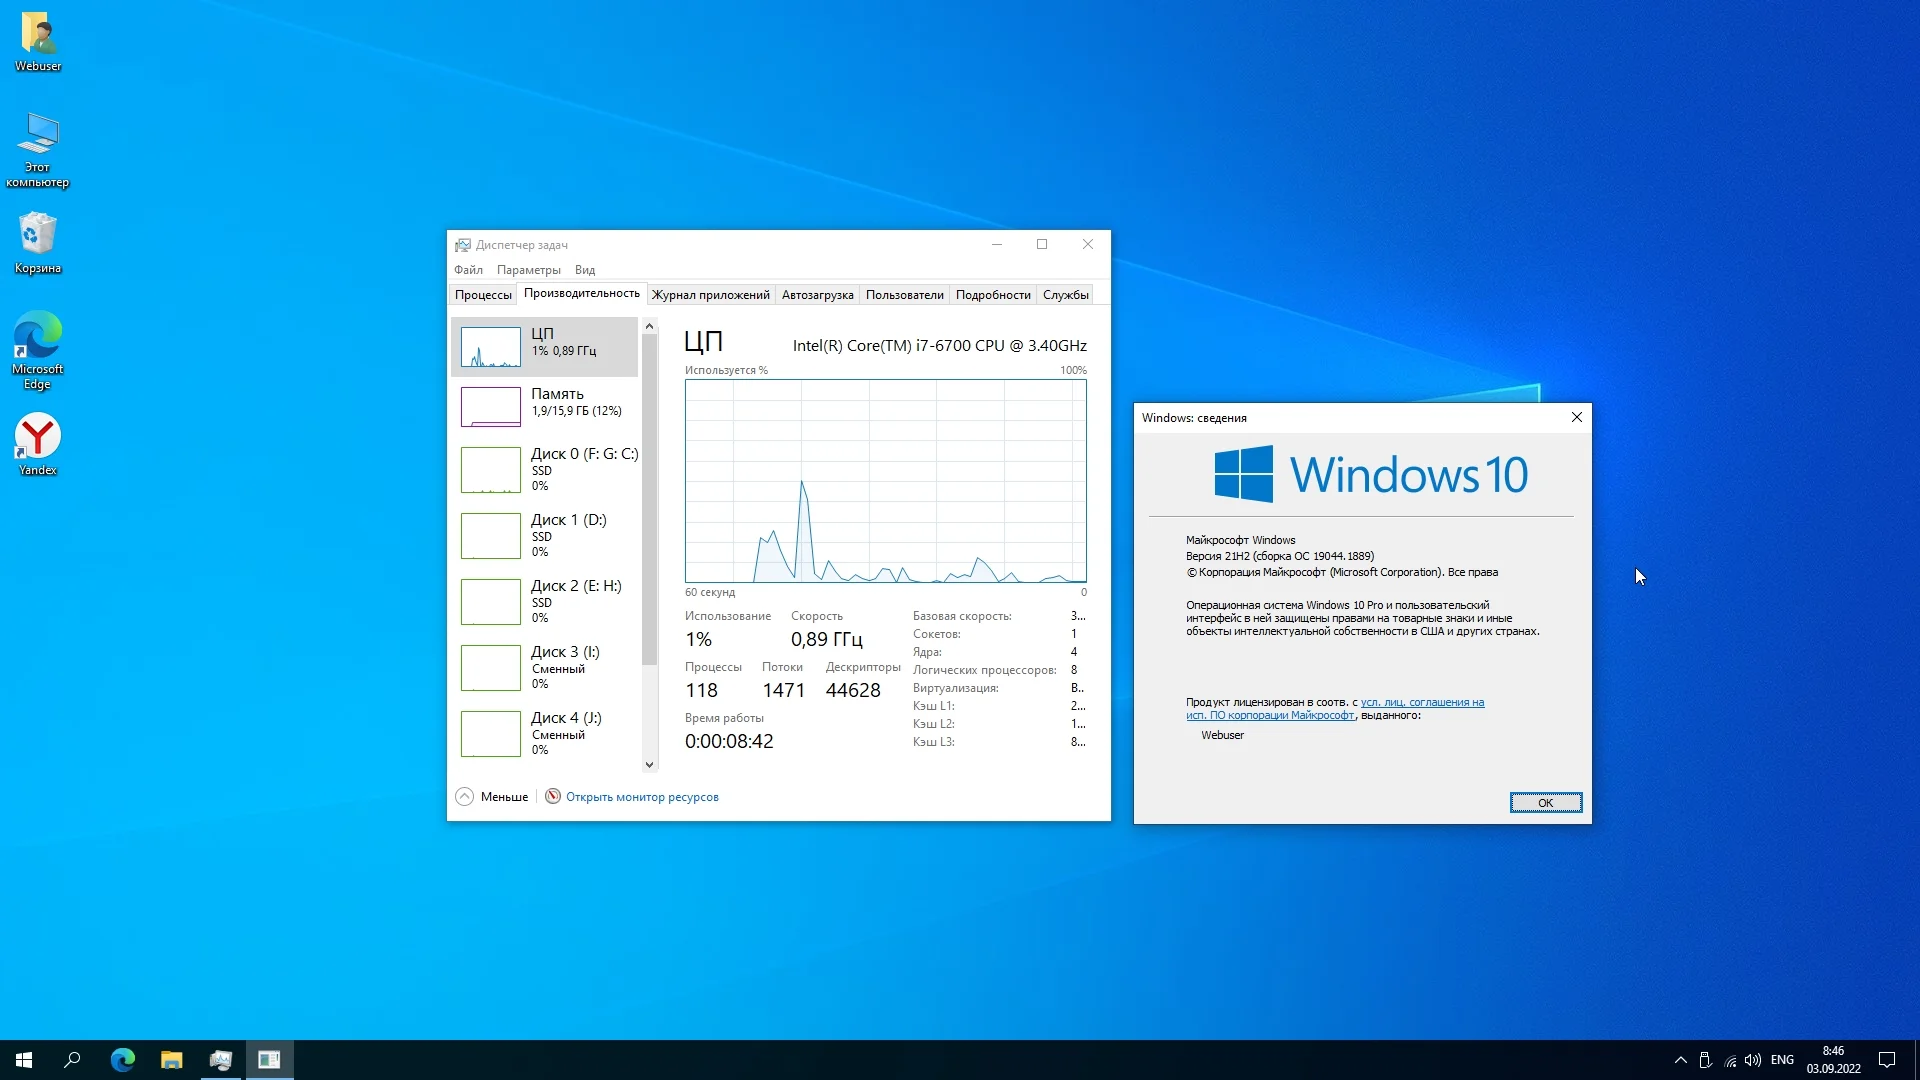Viewport: 1920px width, 1080px height.
Task: Click the 'Открыть монитор ресурсов' link
Action: pyautogui.click(x=642, y=797)
